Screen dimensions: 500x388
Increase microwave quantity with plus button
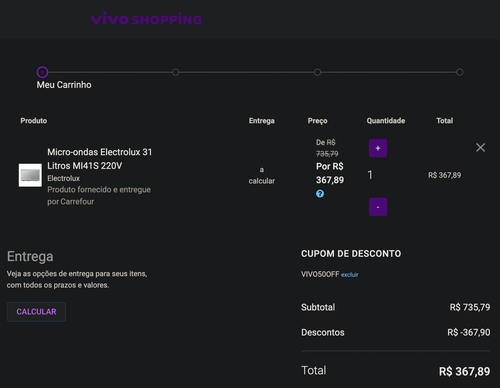click(378, 148)
